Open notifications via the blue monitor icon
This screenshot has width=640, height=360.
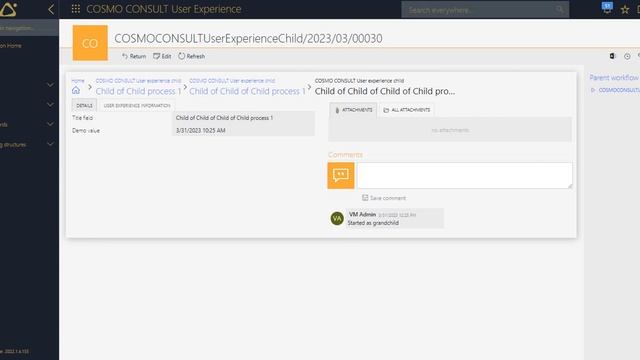click(607, 8)
